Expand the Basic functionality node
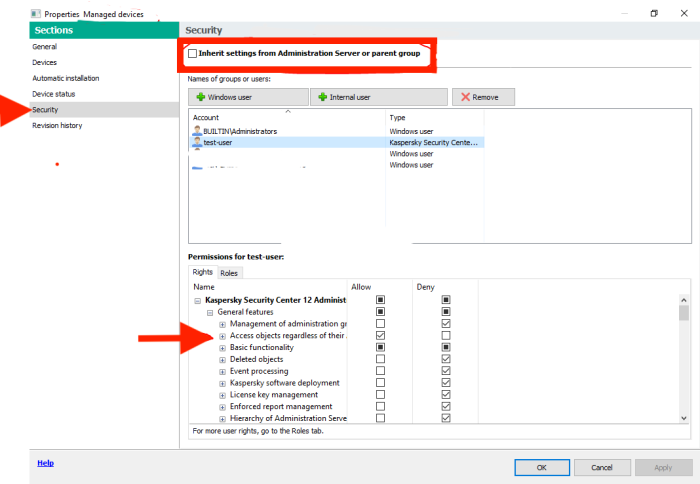The height and width of the screenshot is (484, 700). point(222,348)
